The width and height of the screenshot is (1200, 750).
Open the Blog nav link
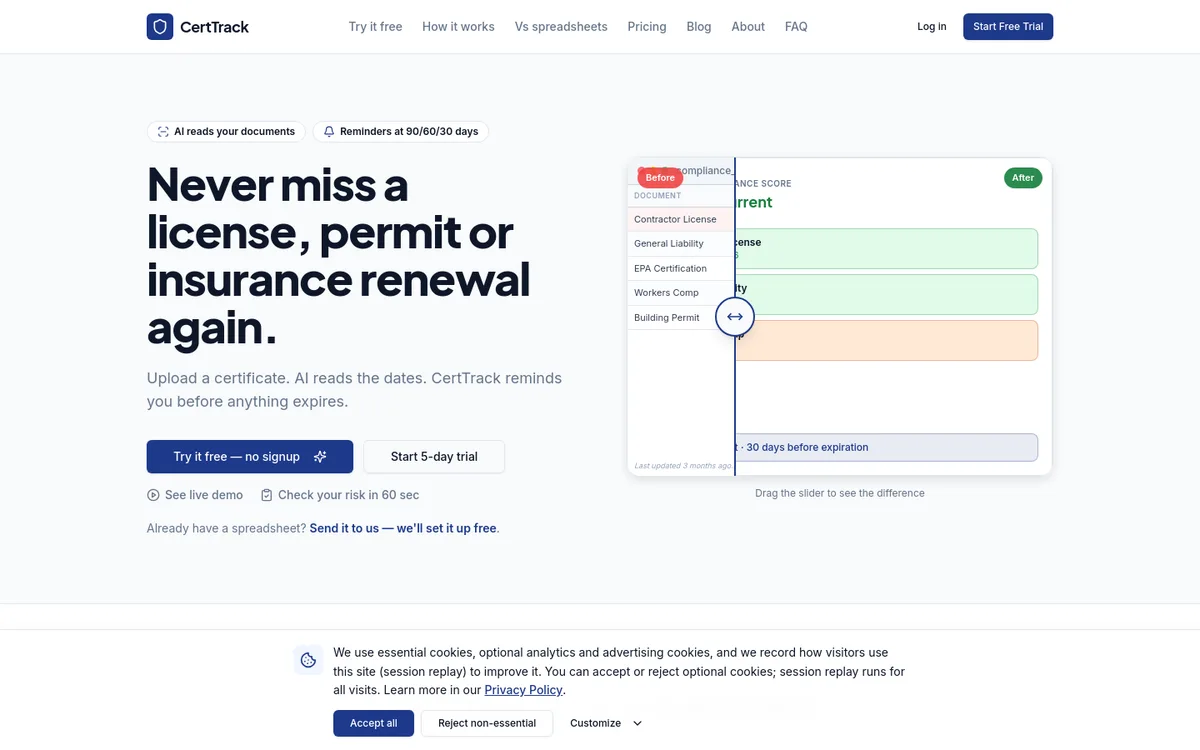point(699,27)
